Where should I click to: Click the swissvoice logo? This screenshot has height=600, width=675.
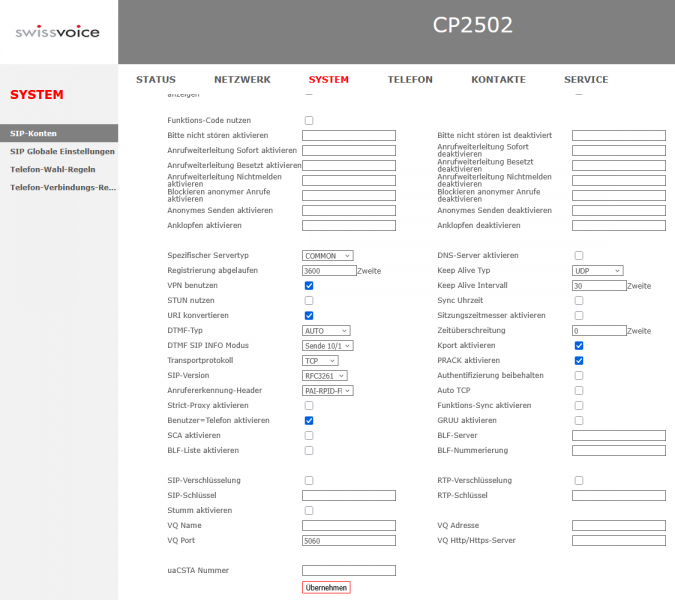57,32
